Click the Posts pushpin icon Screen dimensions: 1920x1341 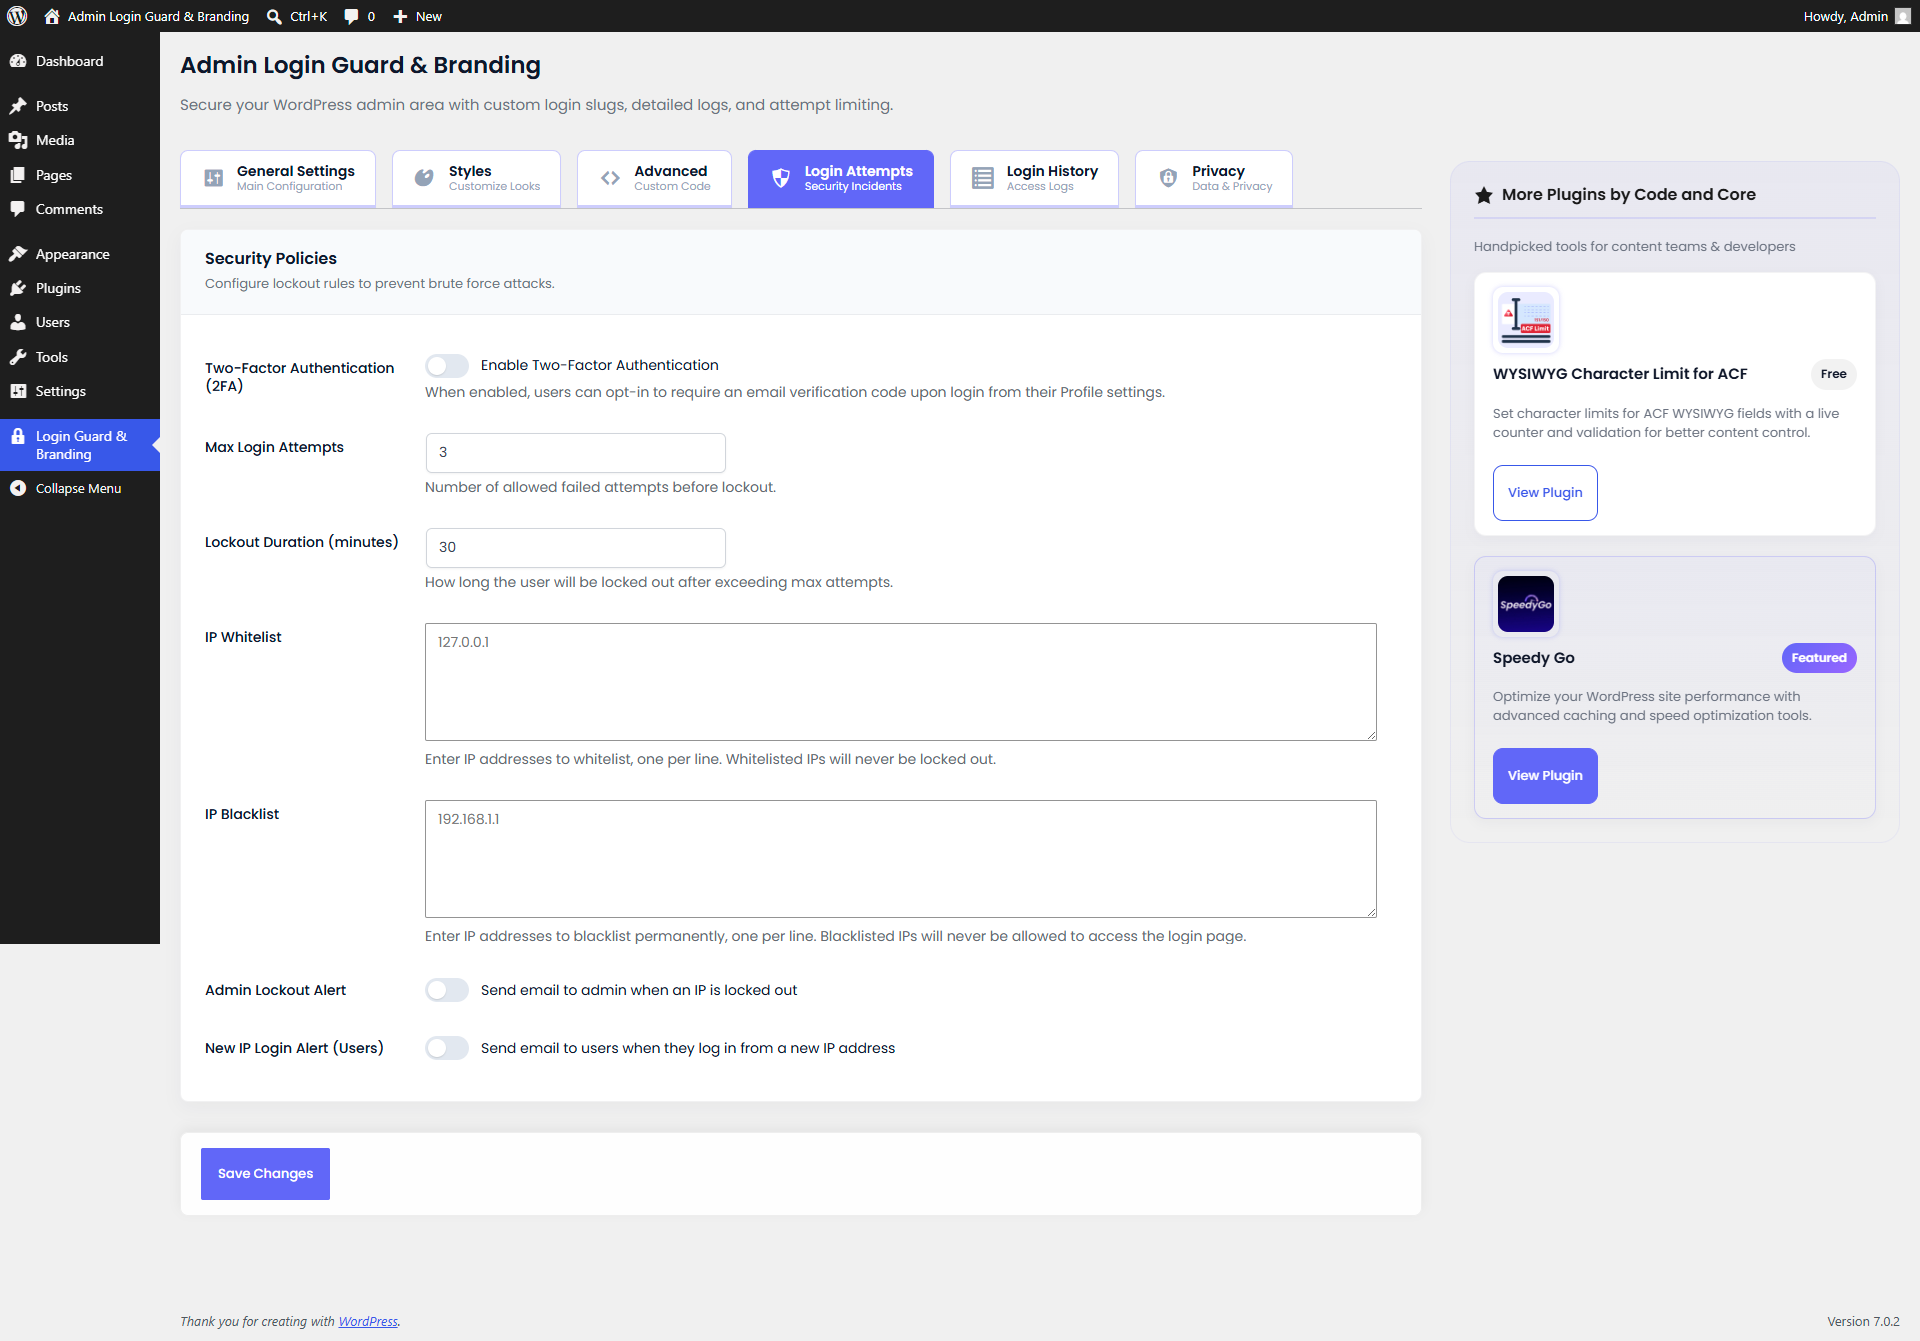click(x=18, y=106)
